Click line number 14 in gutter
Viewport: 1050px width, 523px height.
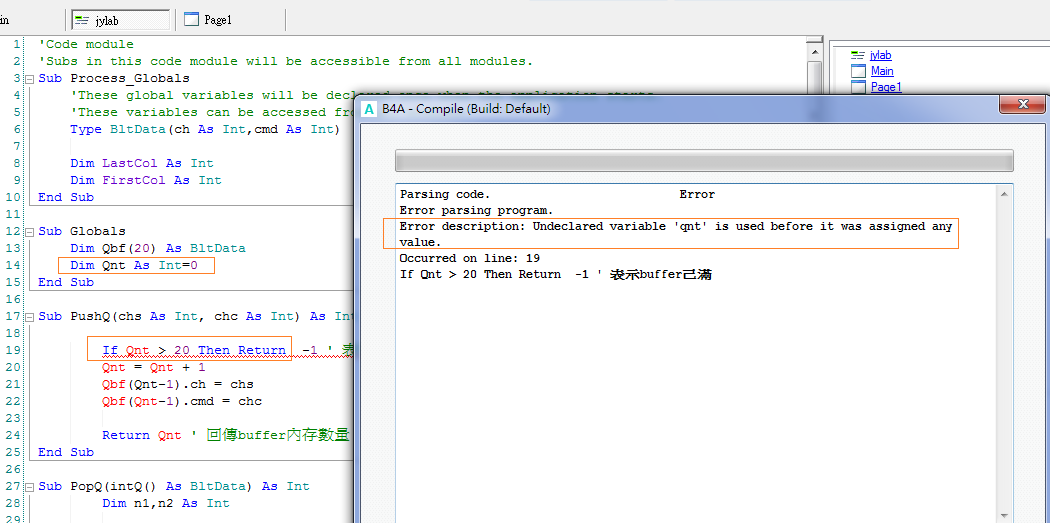click(x=13, y=265)
